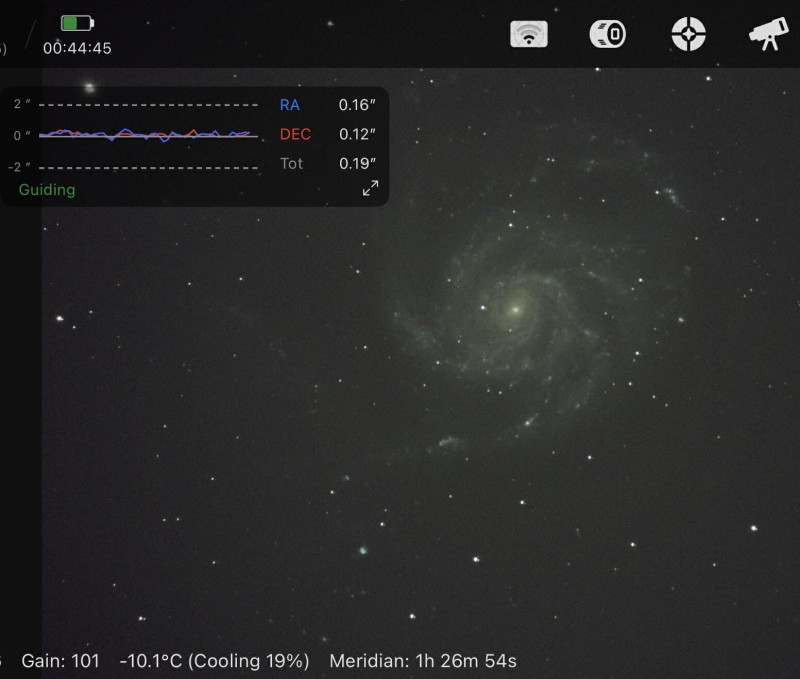Select the RA error value 0.16"

[x=357, y=105]
